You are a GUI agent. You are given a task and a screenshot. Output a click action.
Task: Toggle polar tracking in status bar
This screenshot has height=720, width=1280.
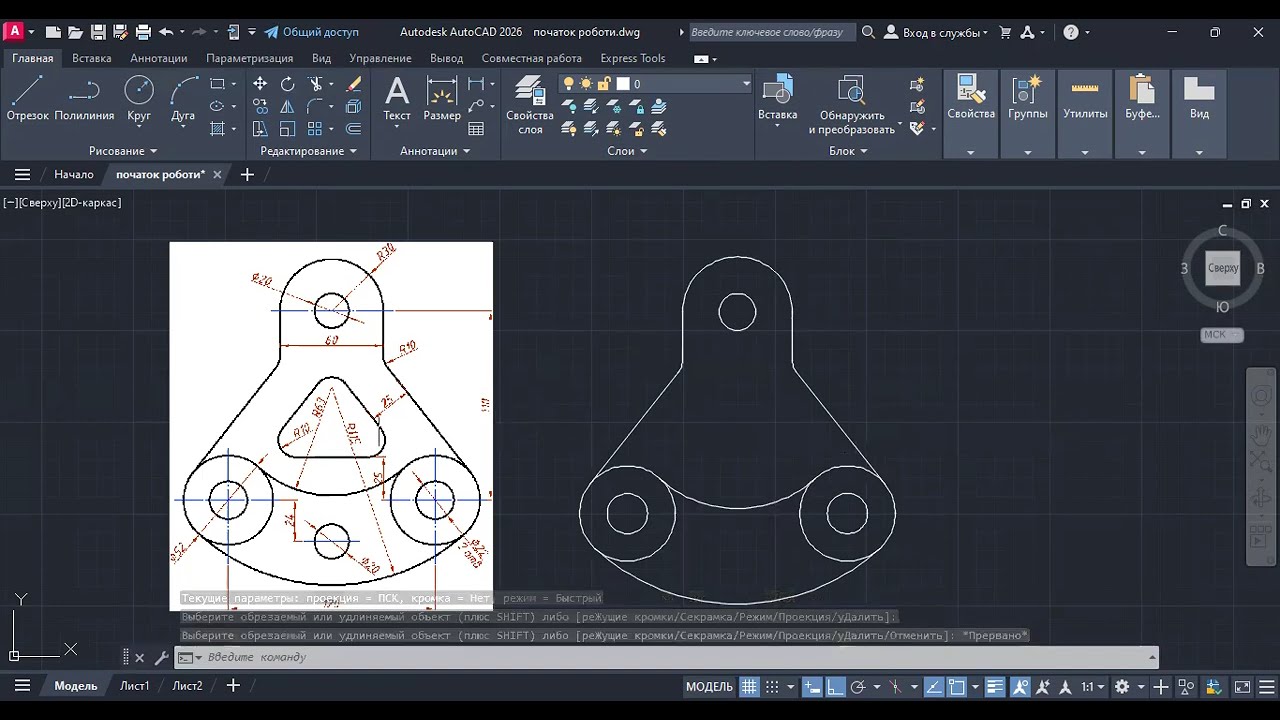pyautogui.click(x=858, y=687)
